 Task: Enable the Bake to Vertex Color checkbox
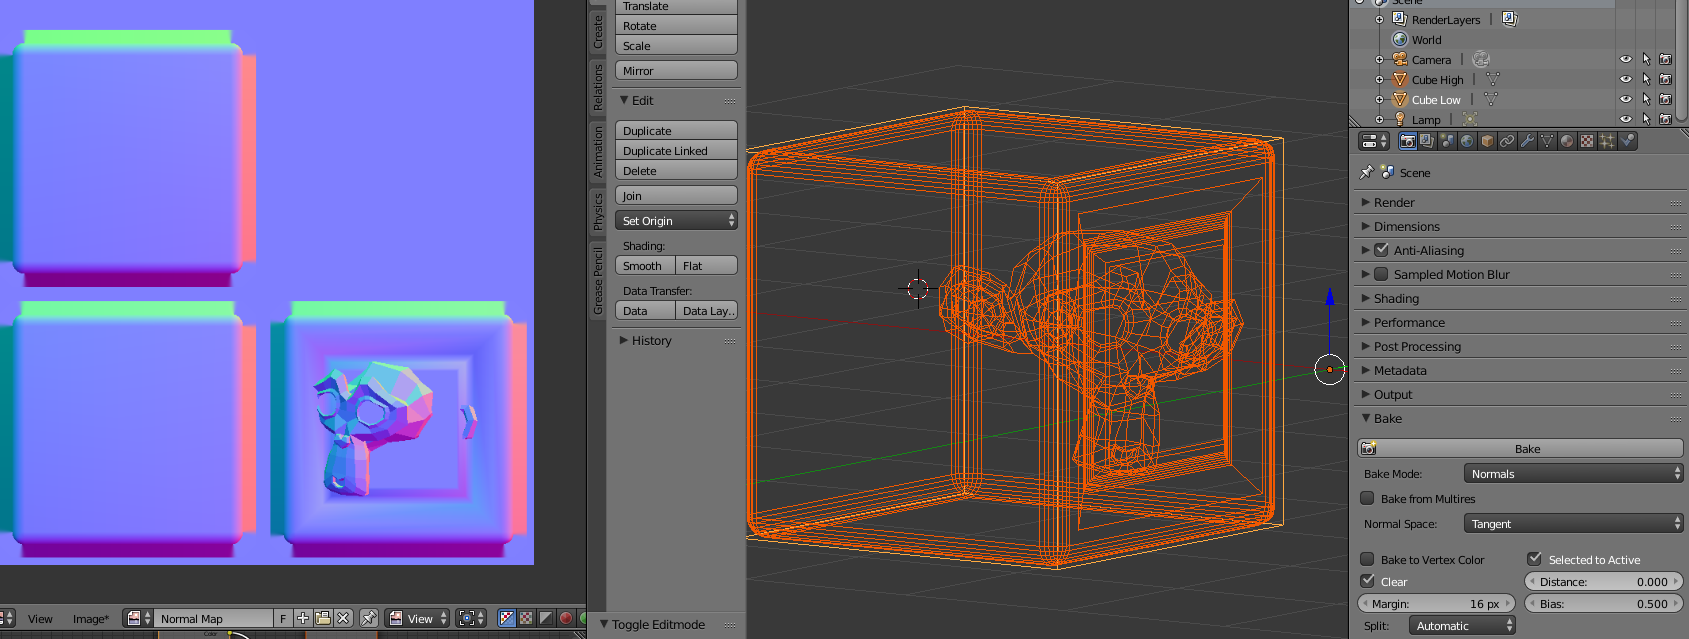click(x=1367, y=559)
